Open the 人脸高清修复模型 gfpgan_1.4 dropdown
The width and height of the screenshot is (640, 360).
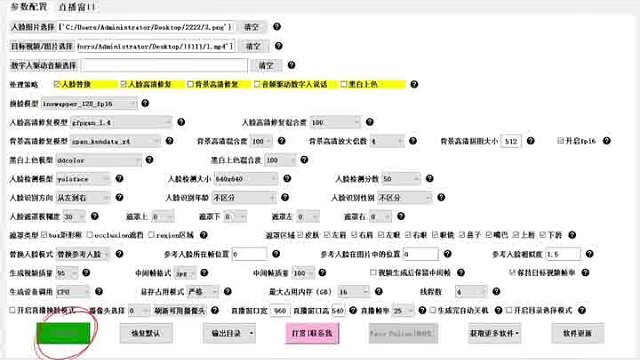(x=121, y=122)
